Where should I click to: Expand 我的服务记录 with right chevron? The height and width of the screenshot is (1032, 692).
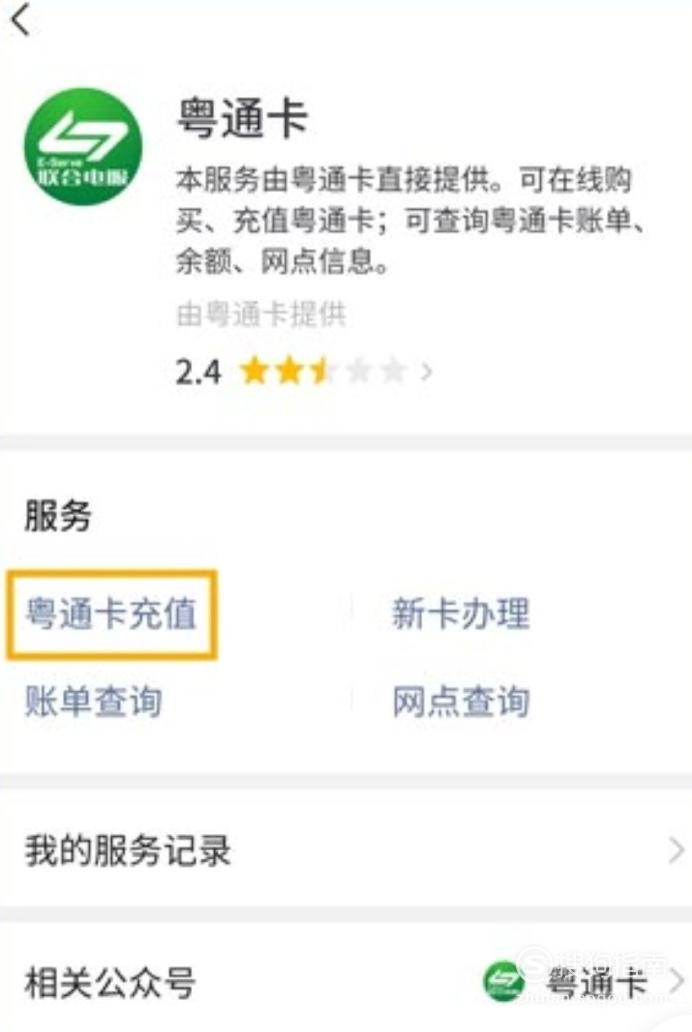tap(676, 850)
